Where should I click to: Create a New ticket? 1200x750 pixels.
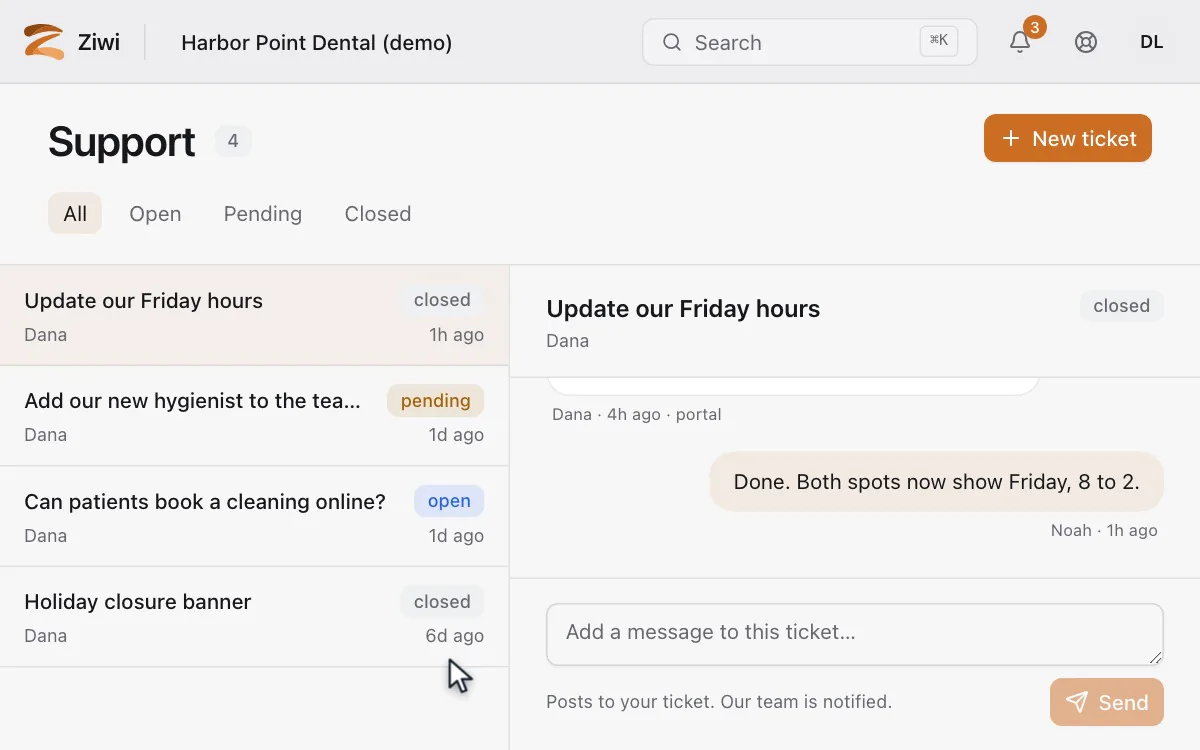[x=1068, y=138]
